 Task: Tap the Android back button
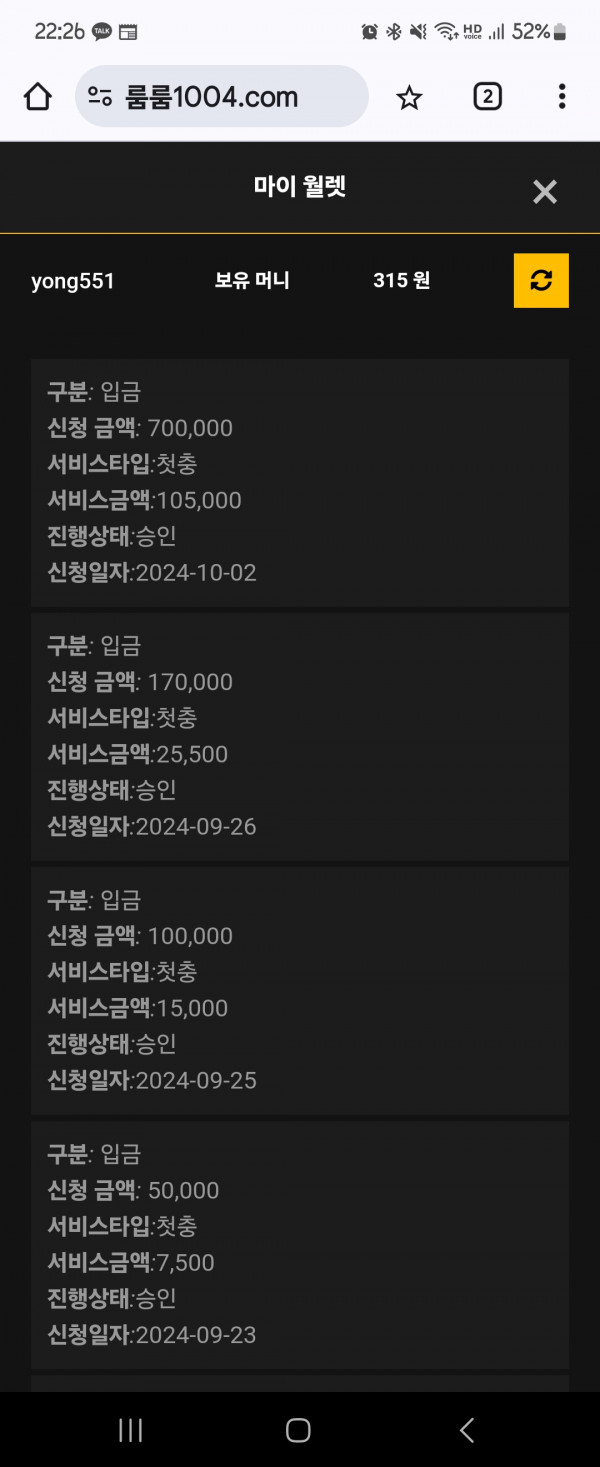pos(467,1431)
